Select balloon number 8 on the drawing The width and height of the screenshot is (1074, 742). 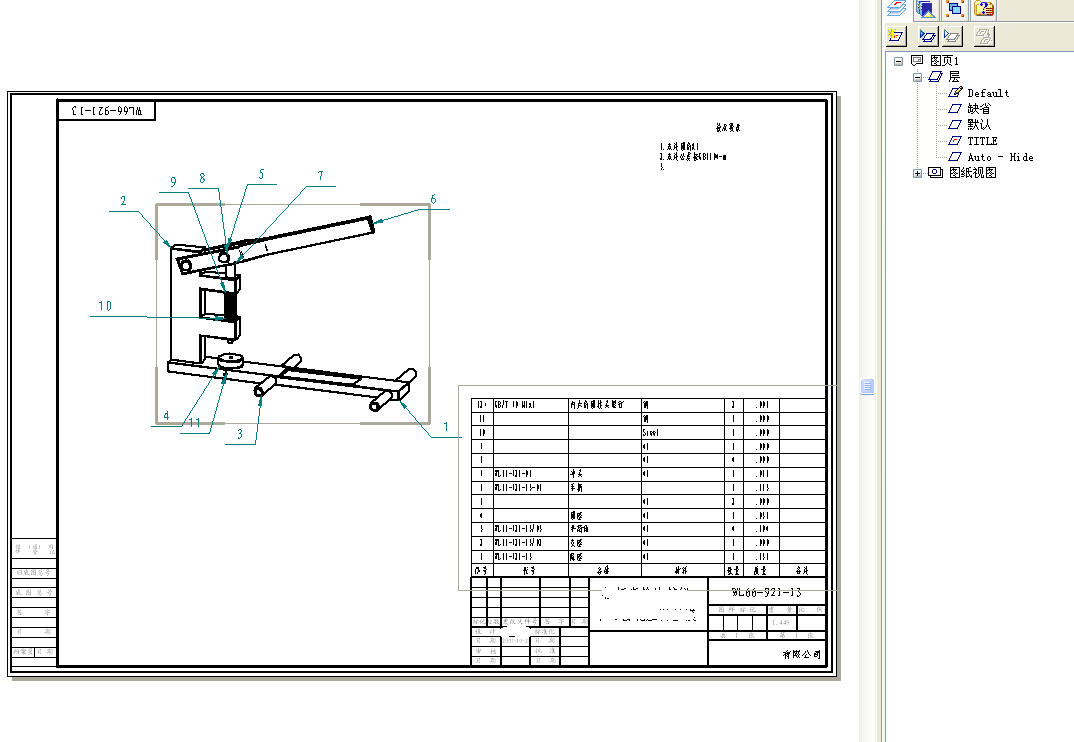point(202,178)
